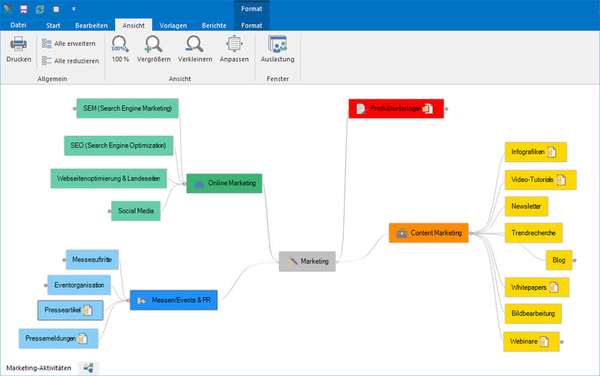Image resolution: width=600 pixels, height=376 pixels.
Task: Zoom out with the Verkleinern magnifier
Action: point(195,49)
